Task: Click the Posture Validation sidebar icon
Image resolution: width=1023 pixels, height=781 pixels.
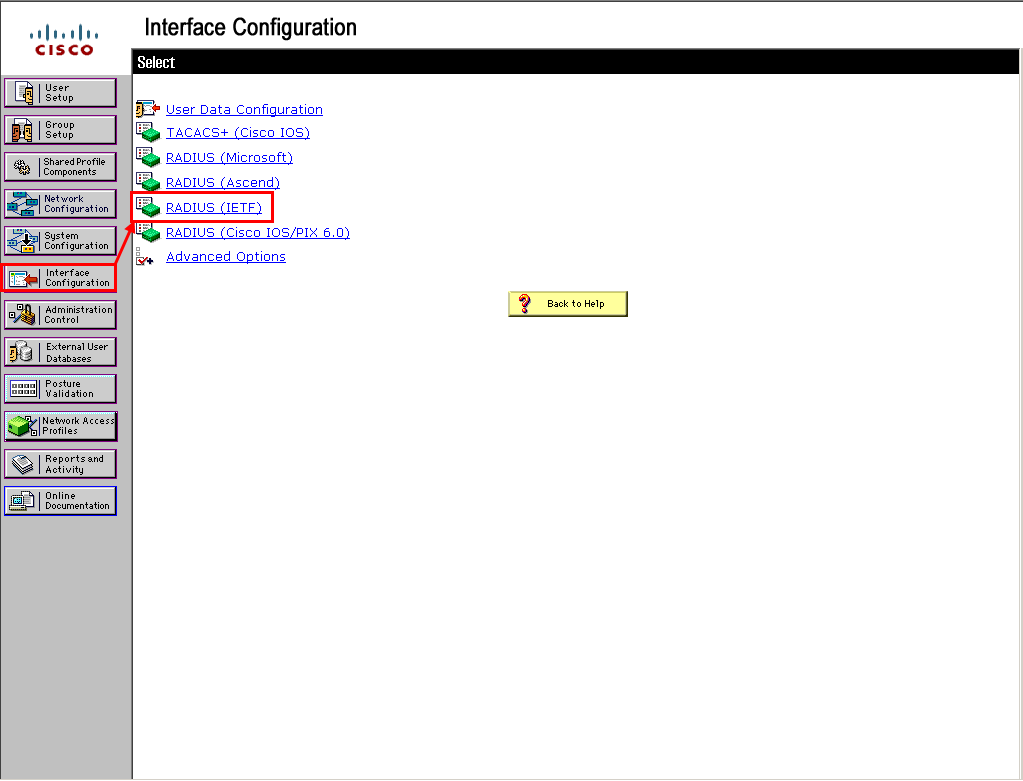Action: pyautogui.click(x=23, y=390)
